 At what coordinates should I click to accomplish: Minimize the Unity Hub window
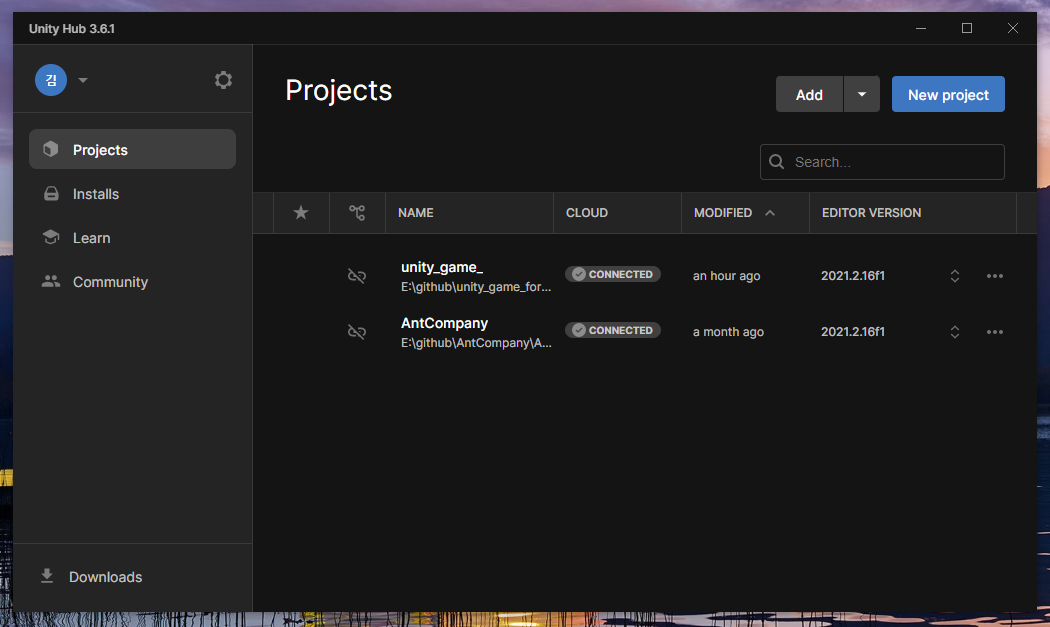tap(921, 28)
